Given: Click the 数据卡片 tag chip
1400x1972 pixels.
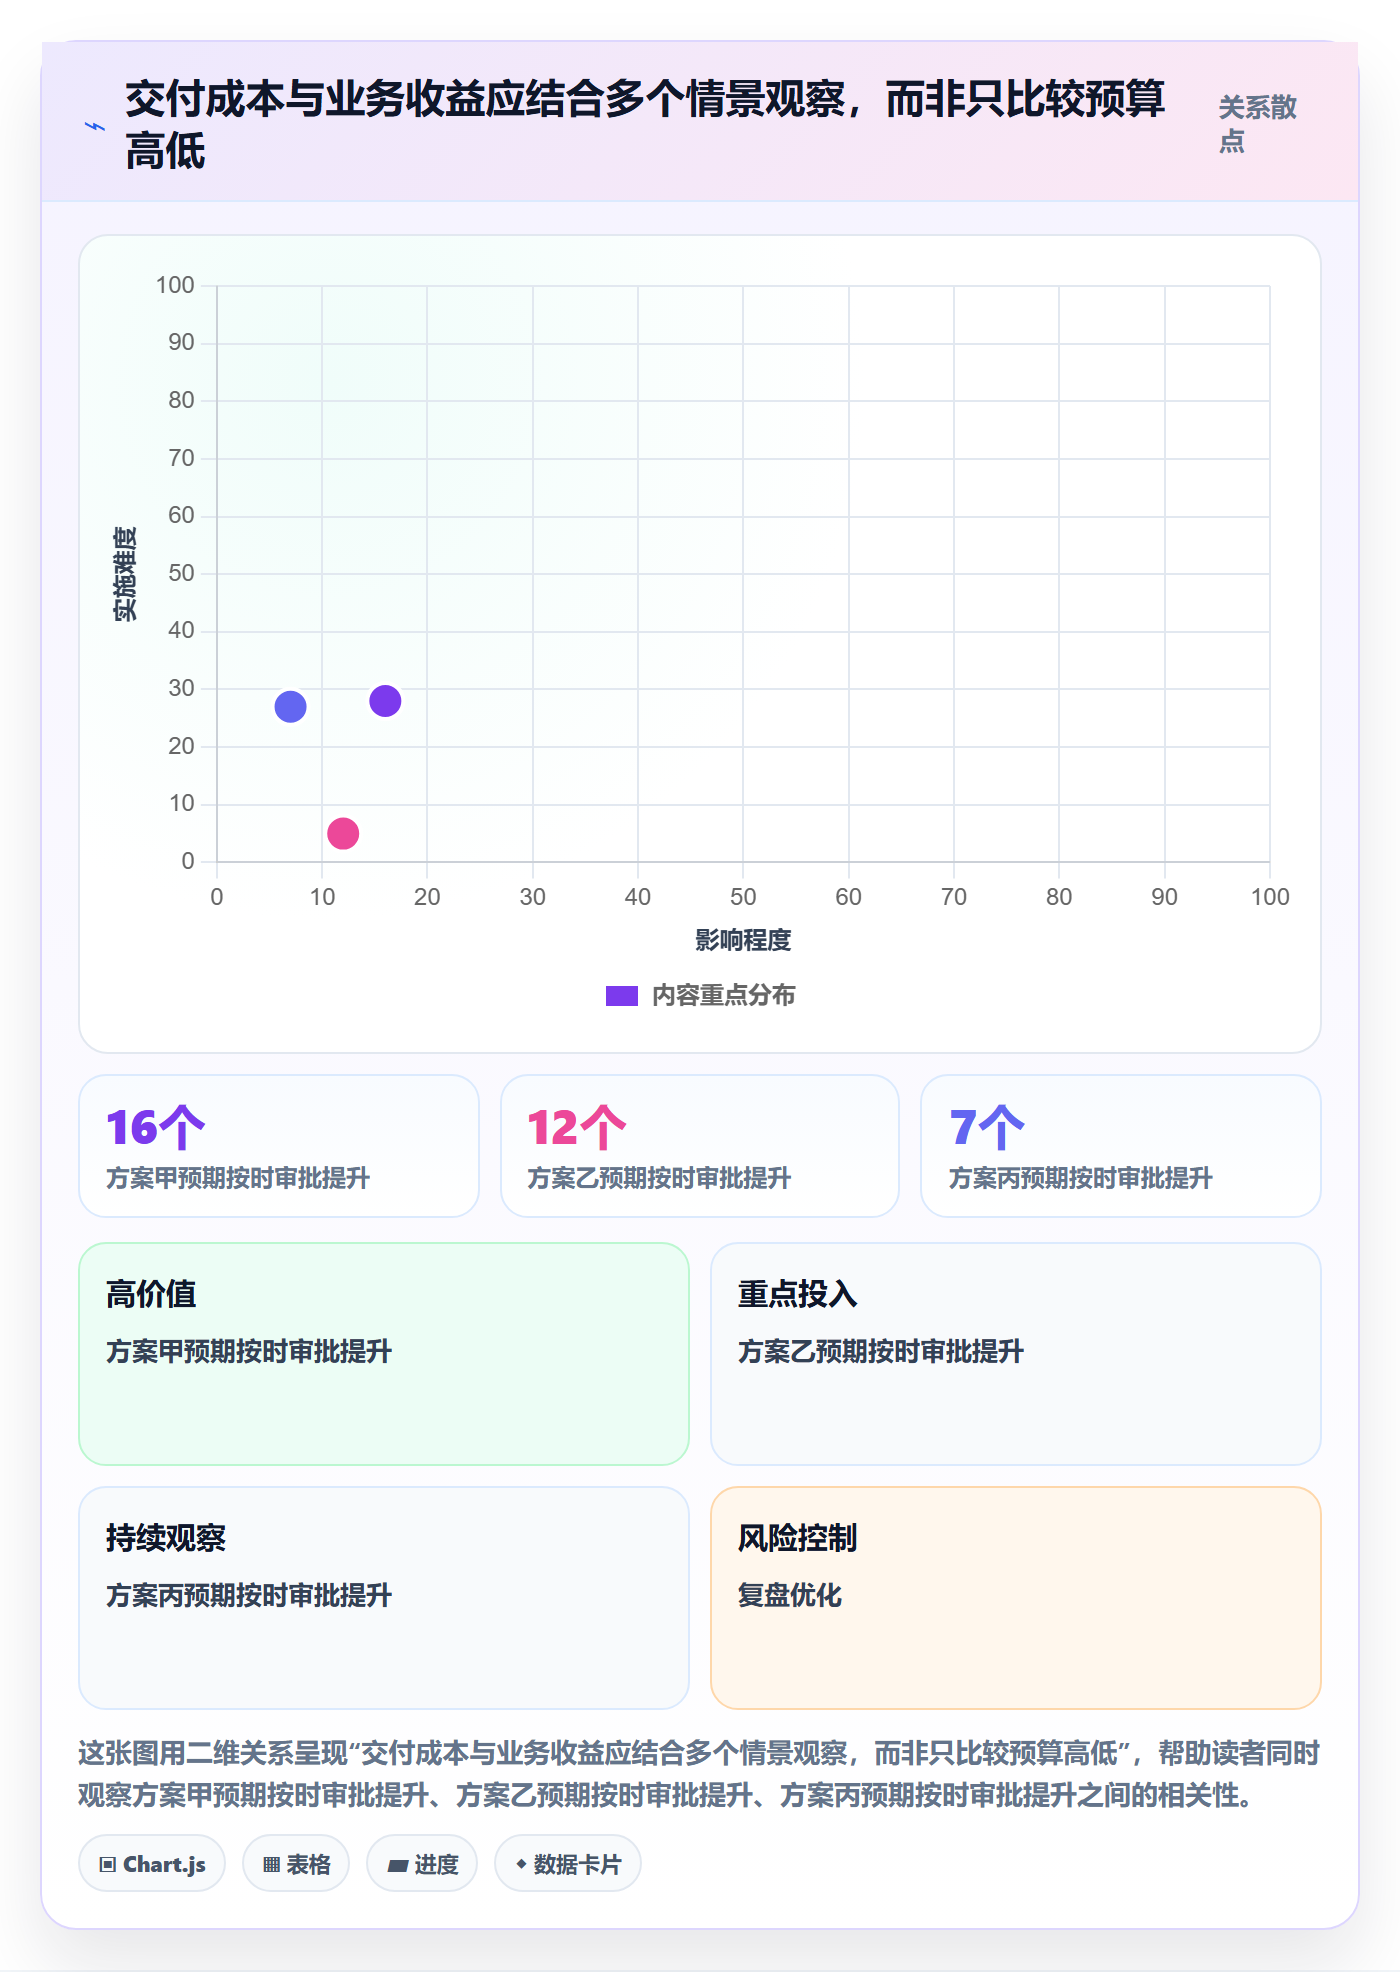Looking at the screenshot, I should point(568,1864).
